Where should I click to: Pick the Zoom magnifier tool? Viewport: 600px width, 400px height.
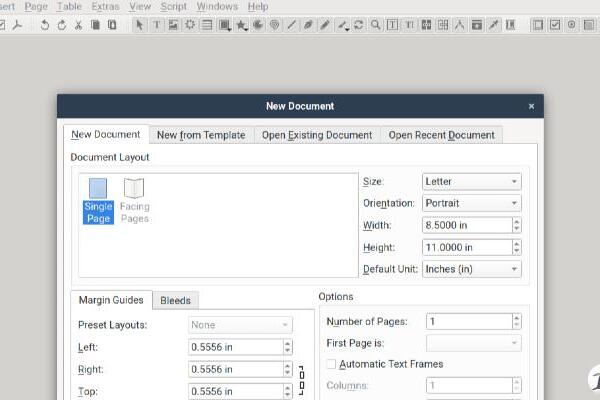[x=376, y=25]
